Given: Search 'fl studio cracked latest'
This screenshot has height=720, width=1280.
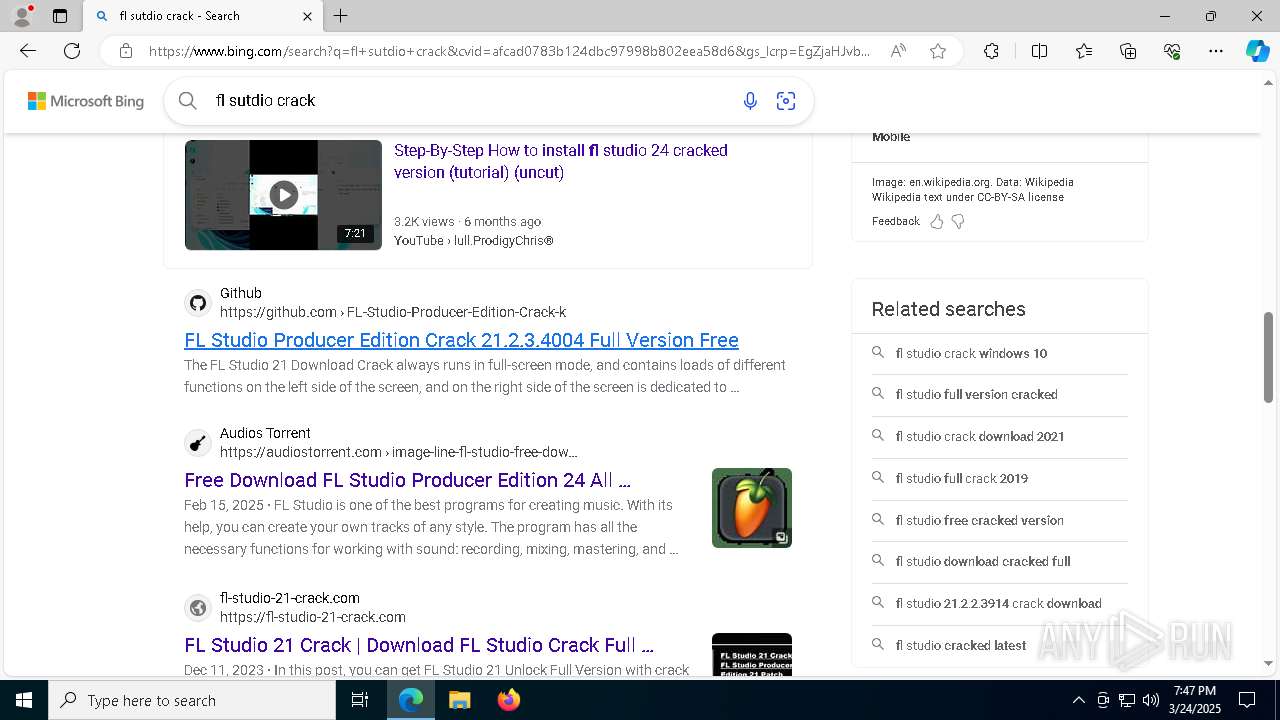Looking at the screenshot, I should [1000, 645].
